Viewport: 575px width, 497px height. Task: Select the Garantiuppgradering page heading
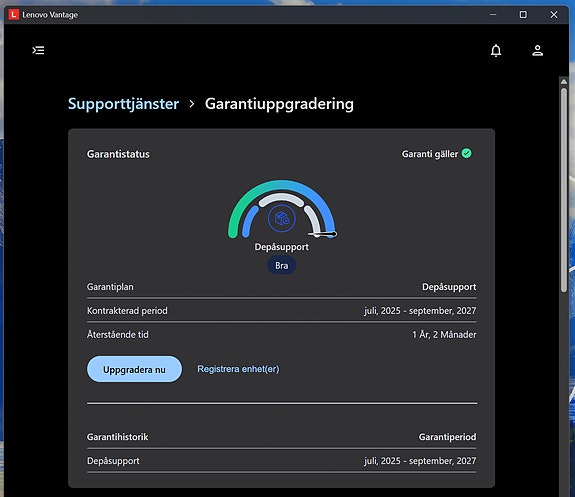coord(279,104)
